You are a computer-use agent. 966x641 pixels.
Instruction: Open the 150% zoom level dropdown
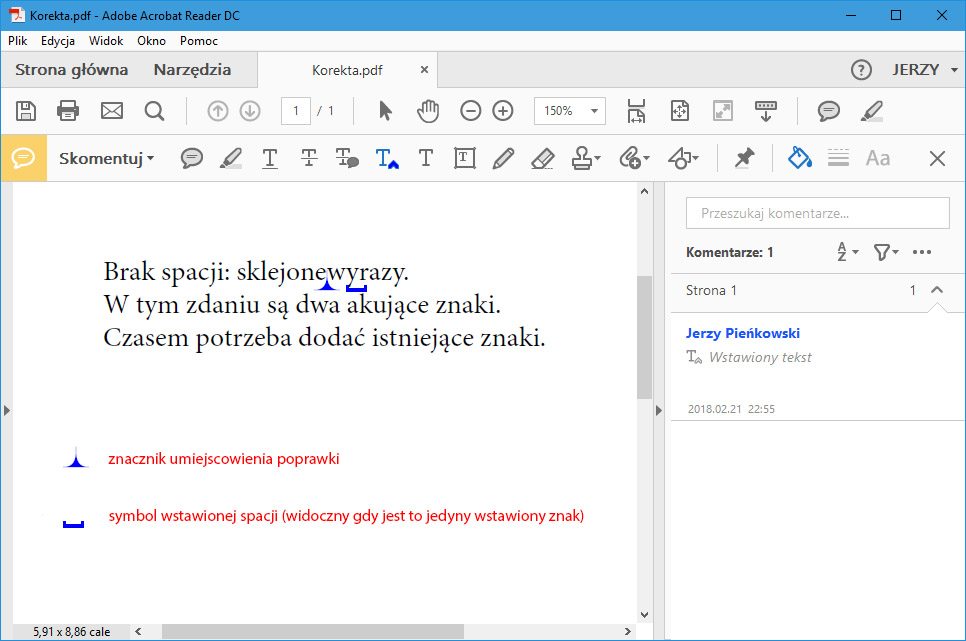[x=570, y=111]
